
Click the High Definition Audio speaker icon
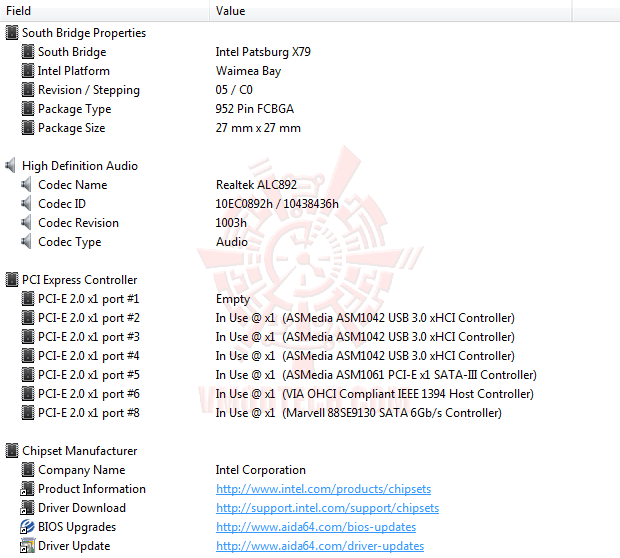tap(11, 166)
